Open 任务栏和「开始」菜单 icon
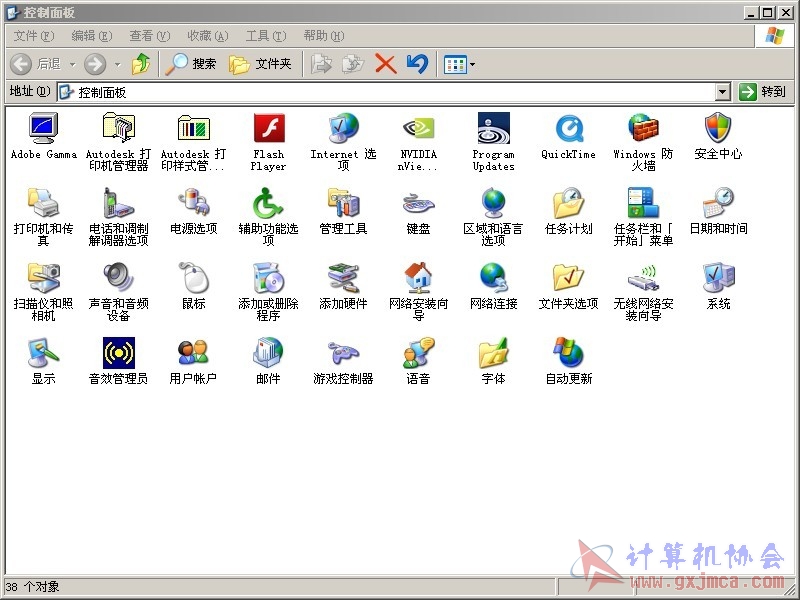This screenshot has width=800, height=600. click(643, 203)
